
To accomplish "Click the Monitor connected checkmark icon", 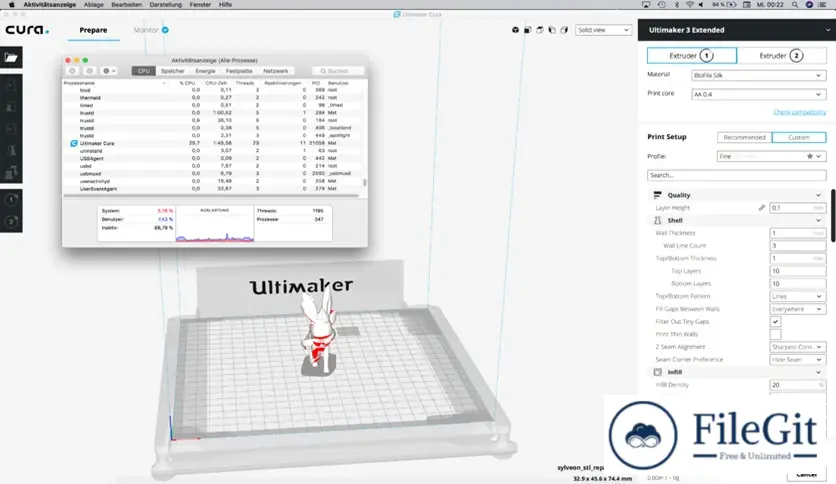I will [x=165, y=30].
